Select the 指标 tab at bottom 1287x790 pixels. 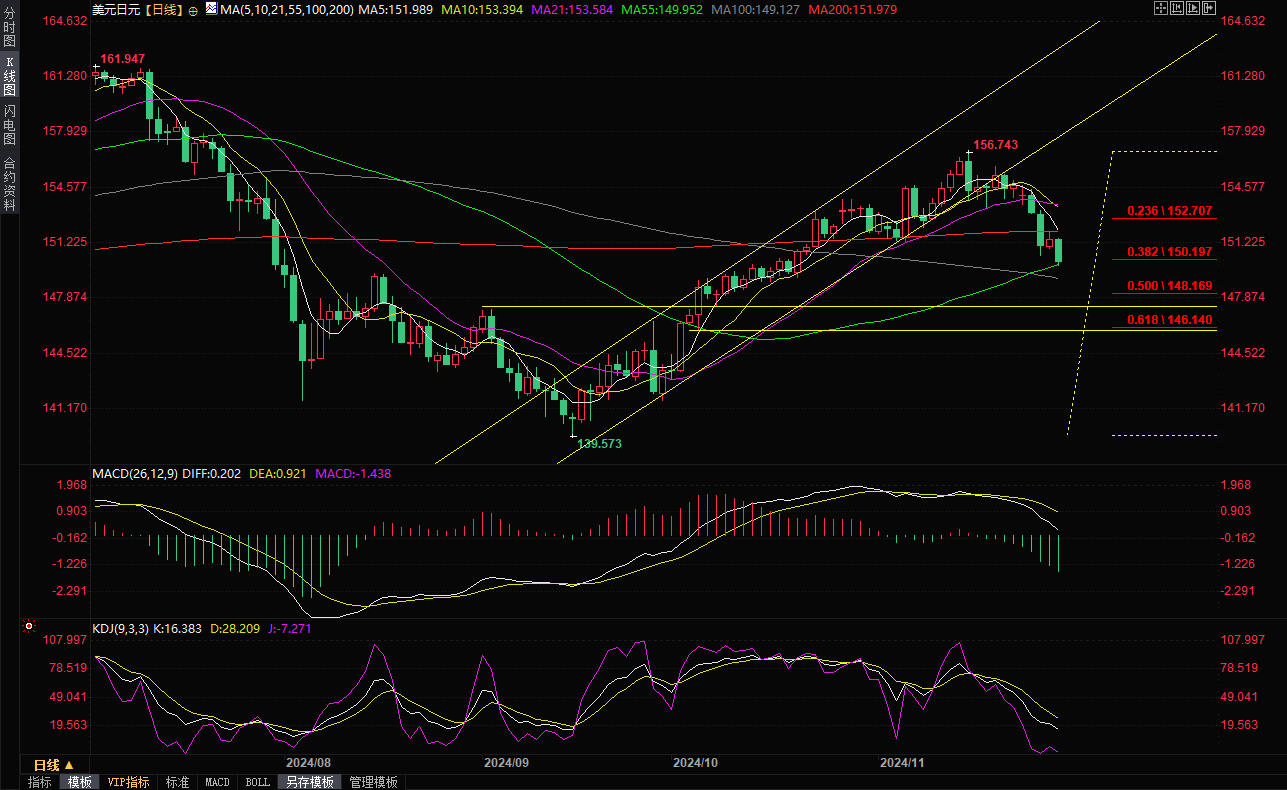pyautogui.click(x=40, y=782)
